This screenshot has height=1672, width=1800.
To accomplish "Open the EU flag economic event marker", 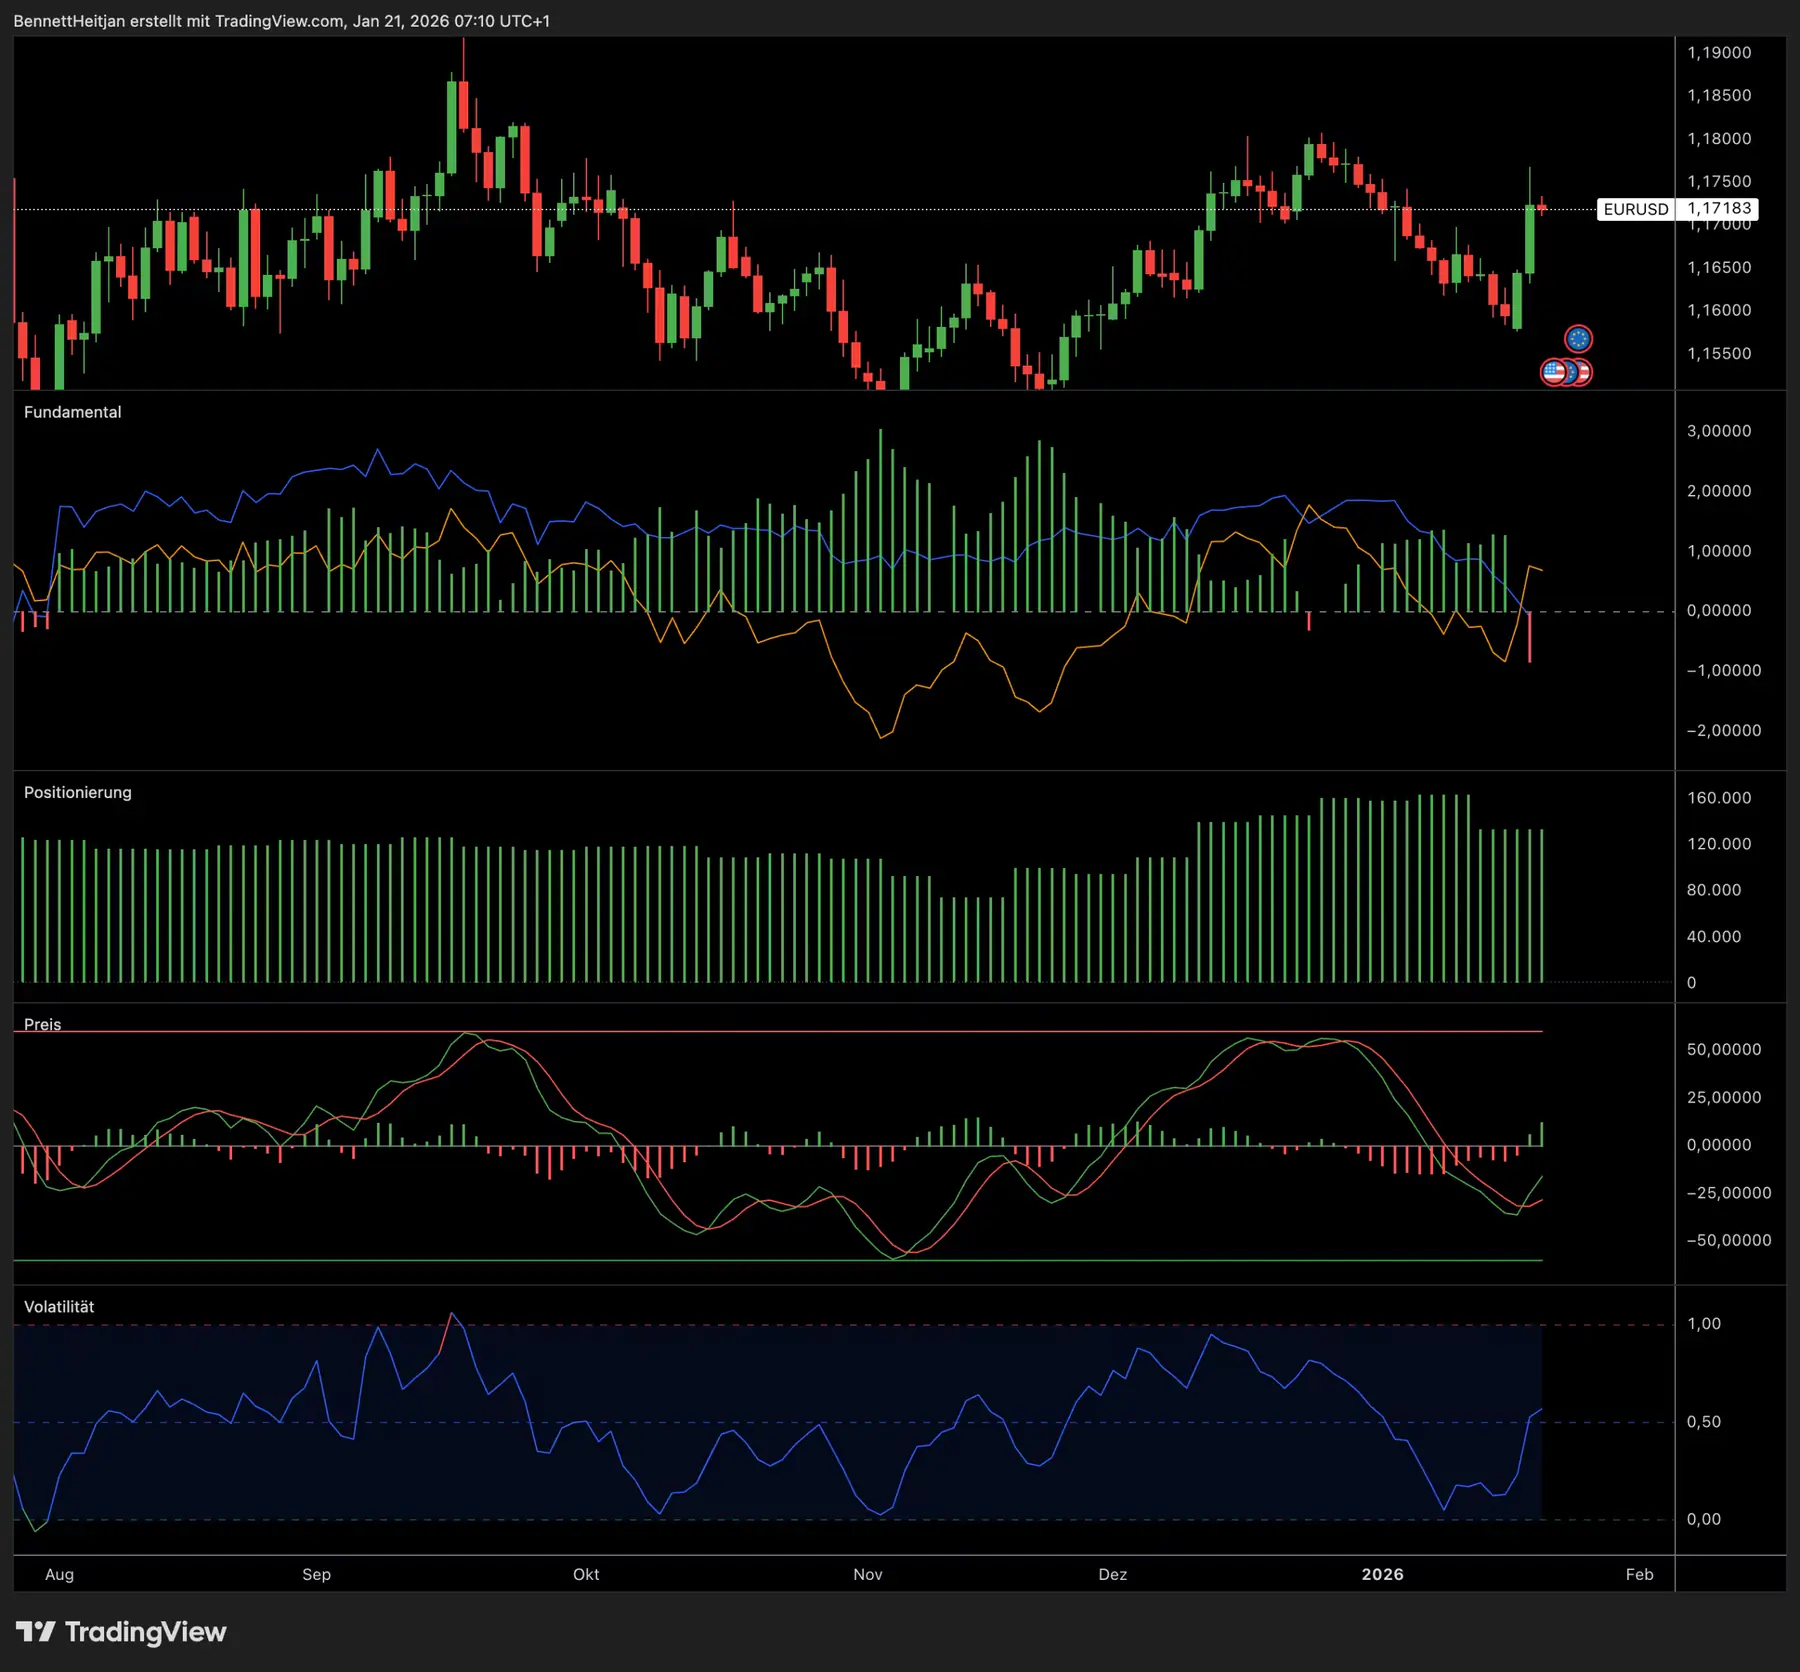I will point(1578,339).
